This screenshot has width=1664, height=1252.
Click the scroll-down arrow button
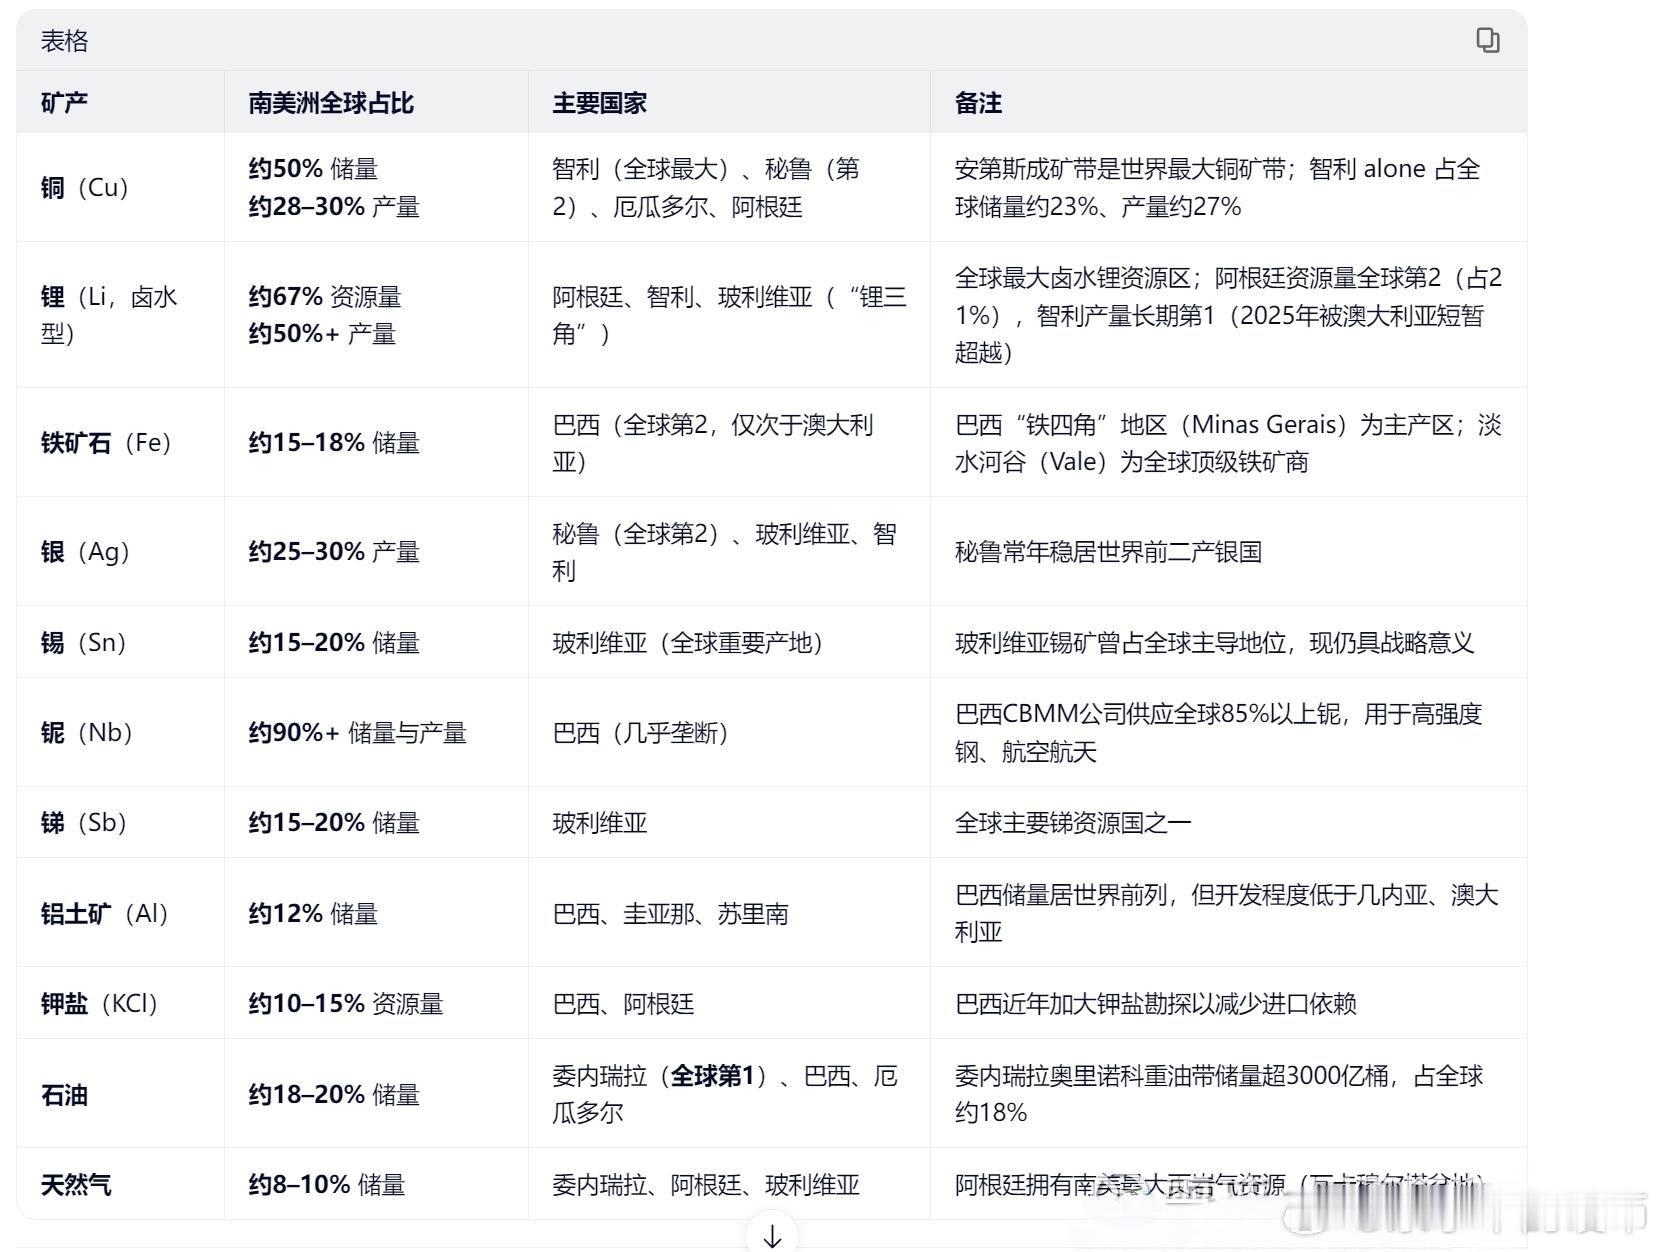pos(772,1236)
